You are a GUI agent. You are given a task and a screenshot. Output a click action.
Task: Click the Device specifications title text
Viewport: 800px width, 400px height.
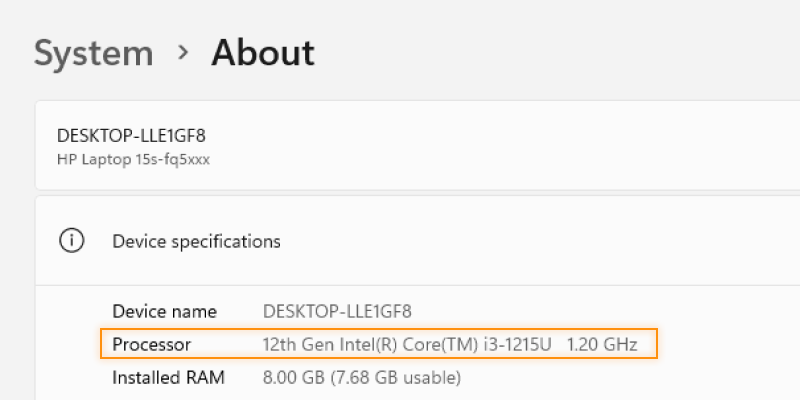point(196,241)
